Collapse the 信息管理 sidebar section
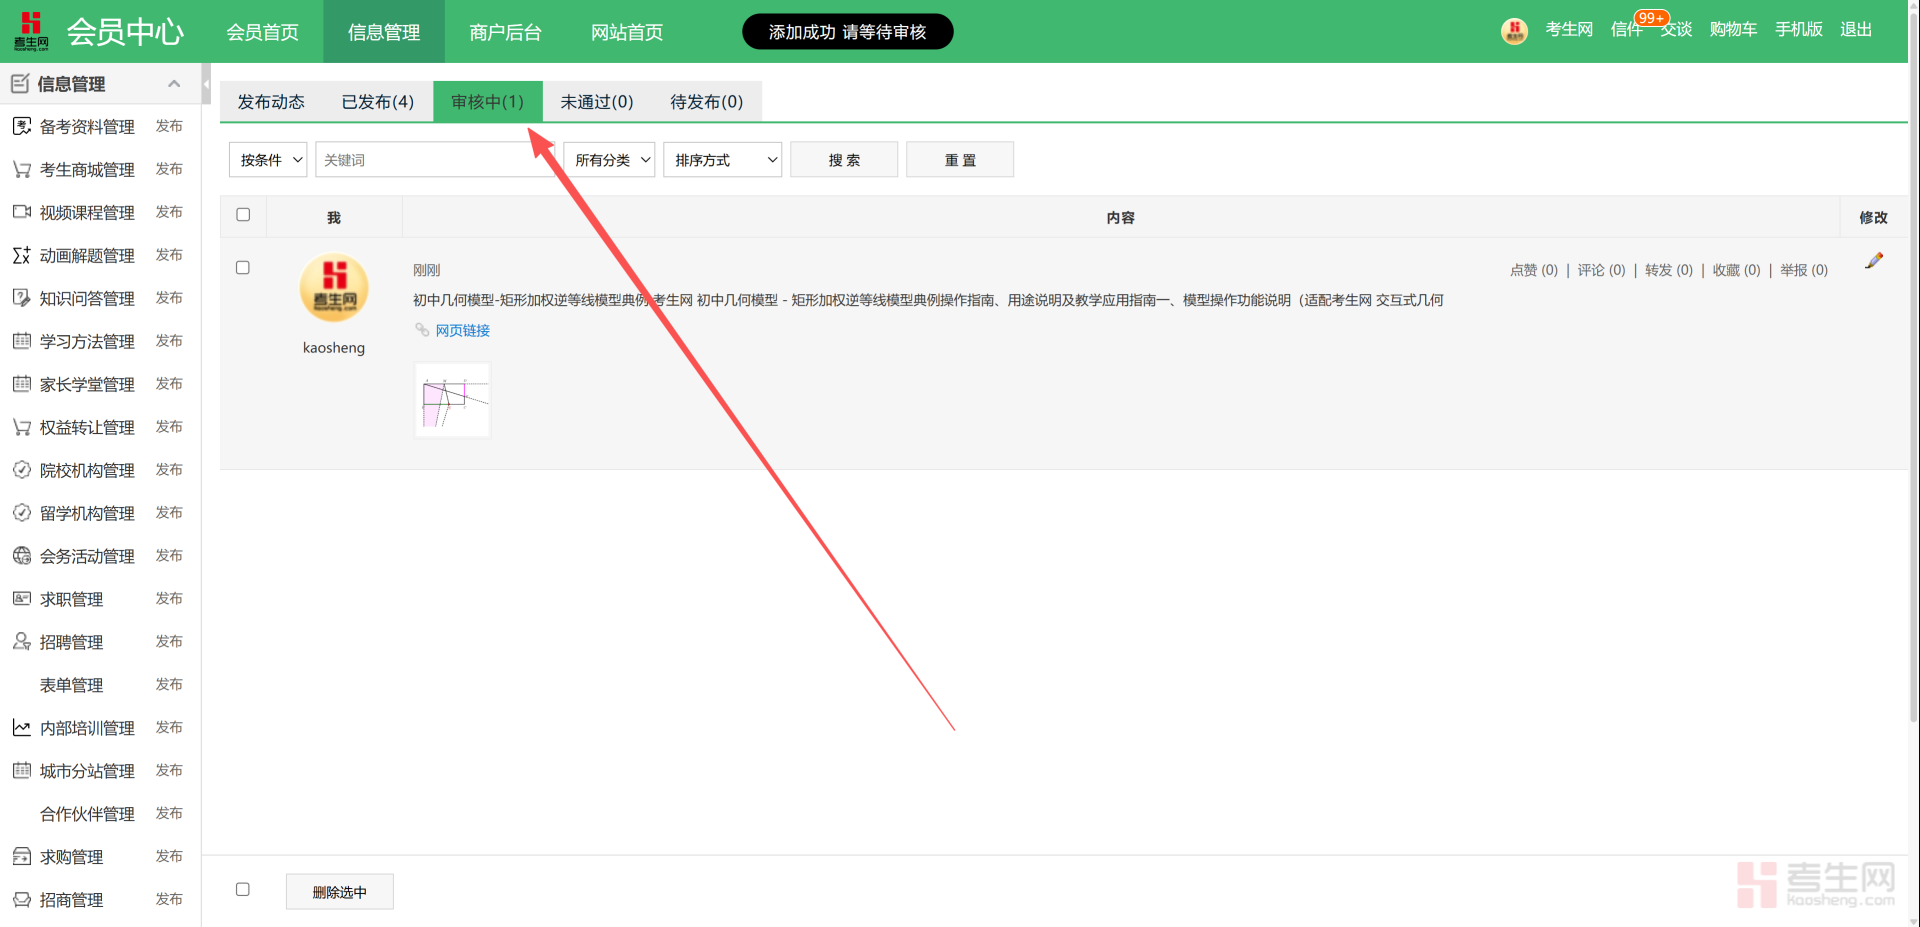1920x927 pixels. [174, 84]
